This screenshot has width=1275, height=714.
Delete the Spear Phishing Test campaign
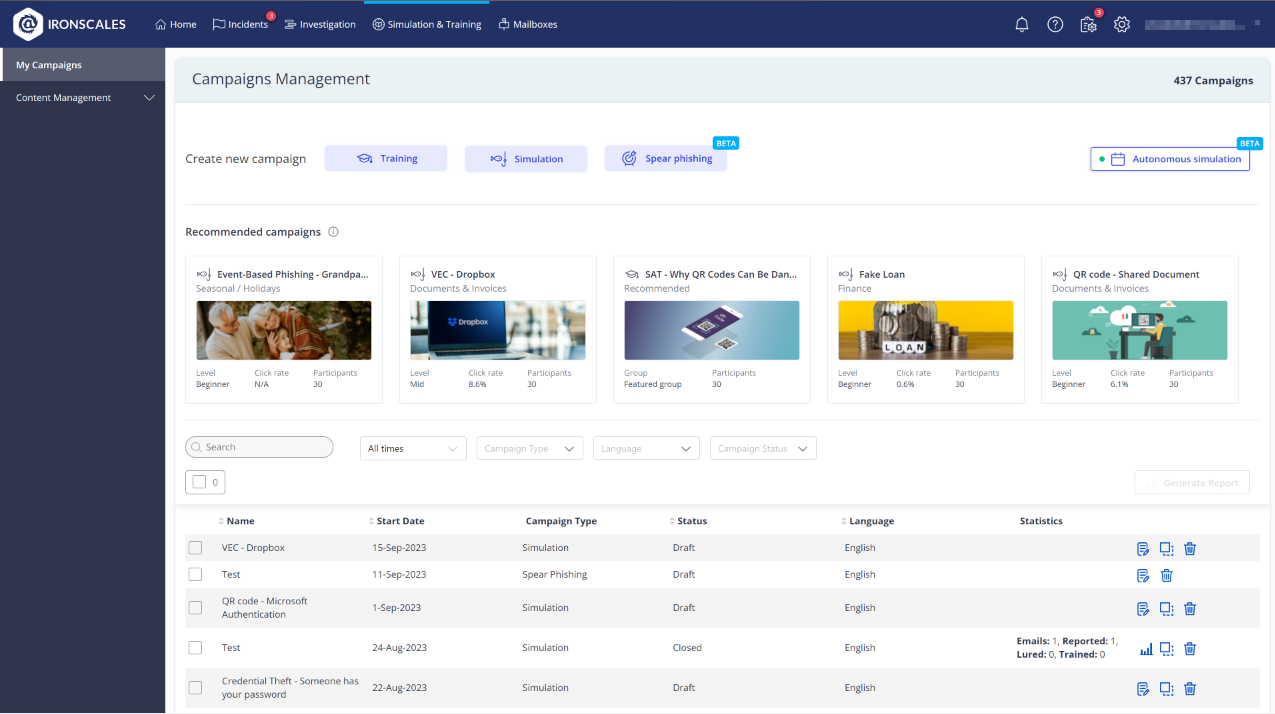[x=1166, y=575]
